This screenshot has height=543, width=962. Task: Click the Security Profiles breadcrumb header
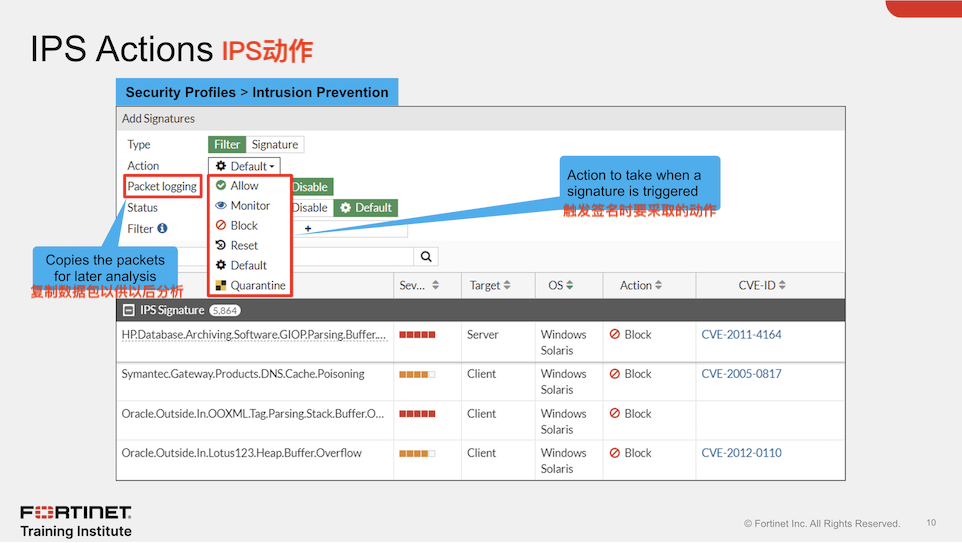(x=257, y=92)
